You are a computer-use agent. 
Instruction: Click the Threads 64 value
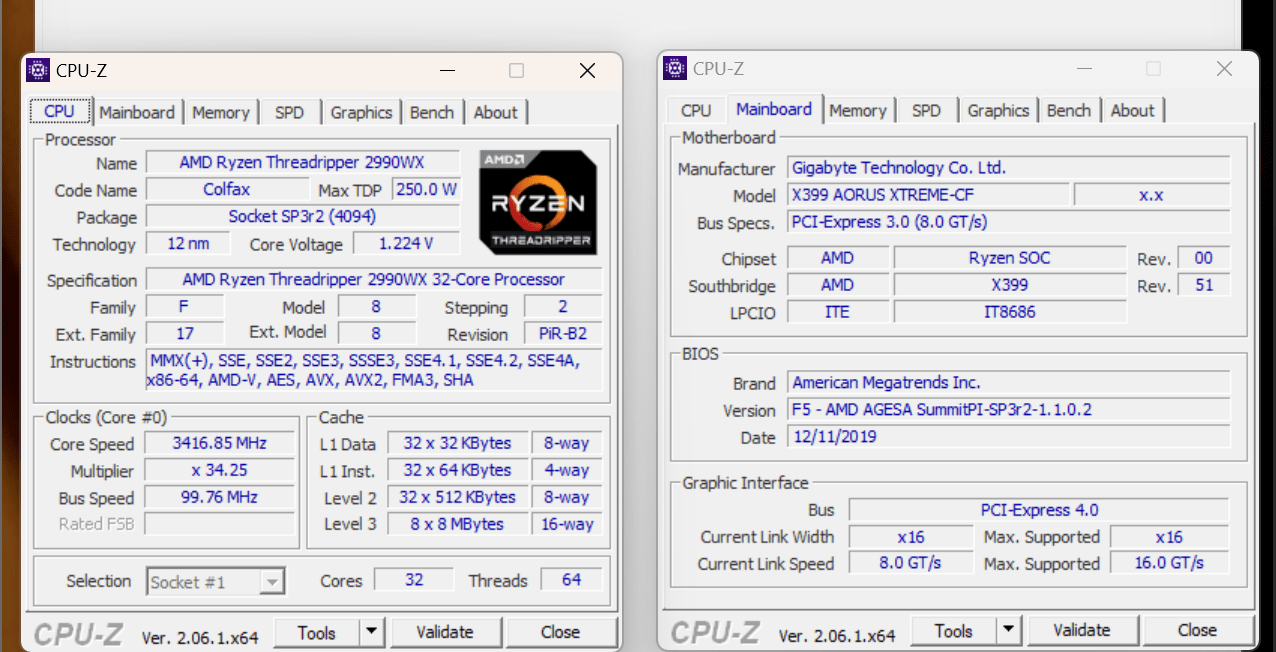[571, 579]
